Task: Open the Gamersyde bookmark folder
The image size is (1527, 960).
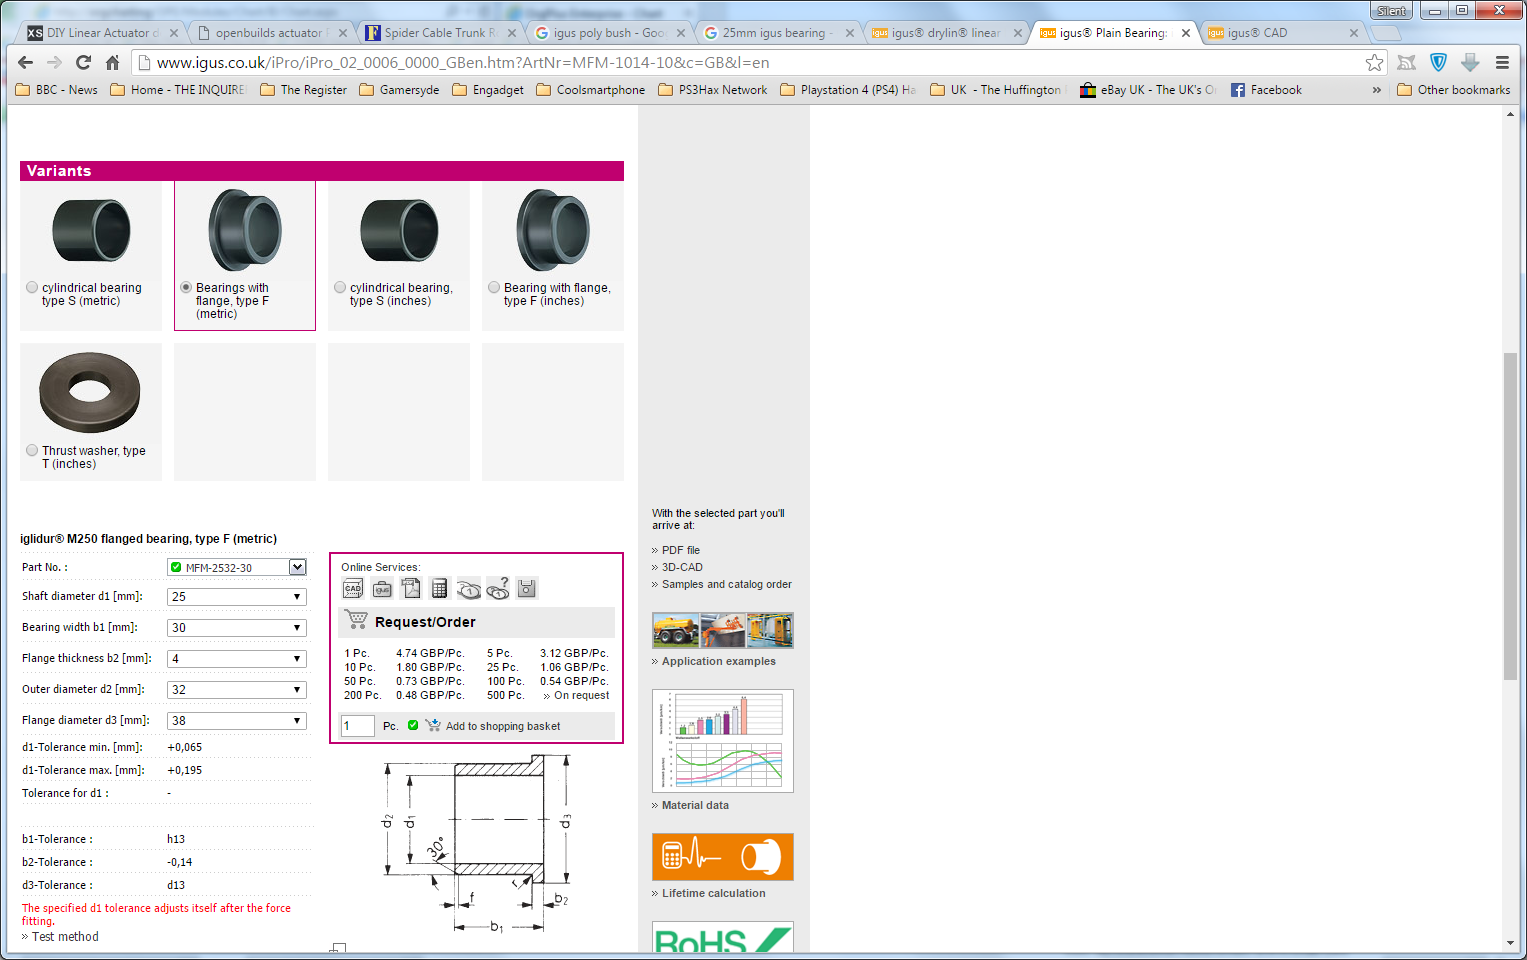Action: (x=399, y=90)
